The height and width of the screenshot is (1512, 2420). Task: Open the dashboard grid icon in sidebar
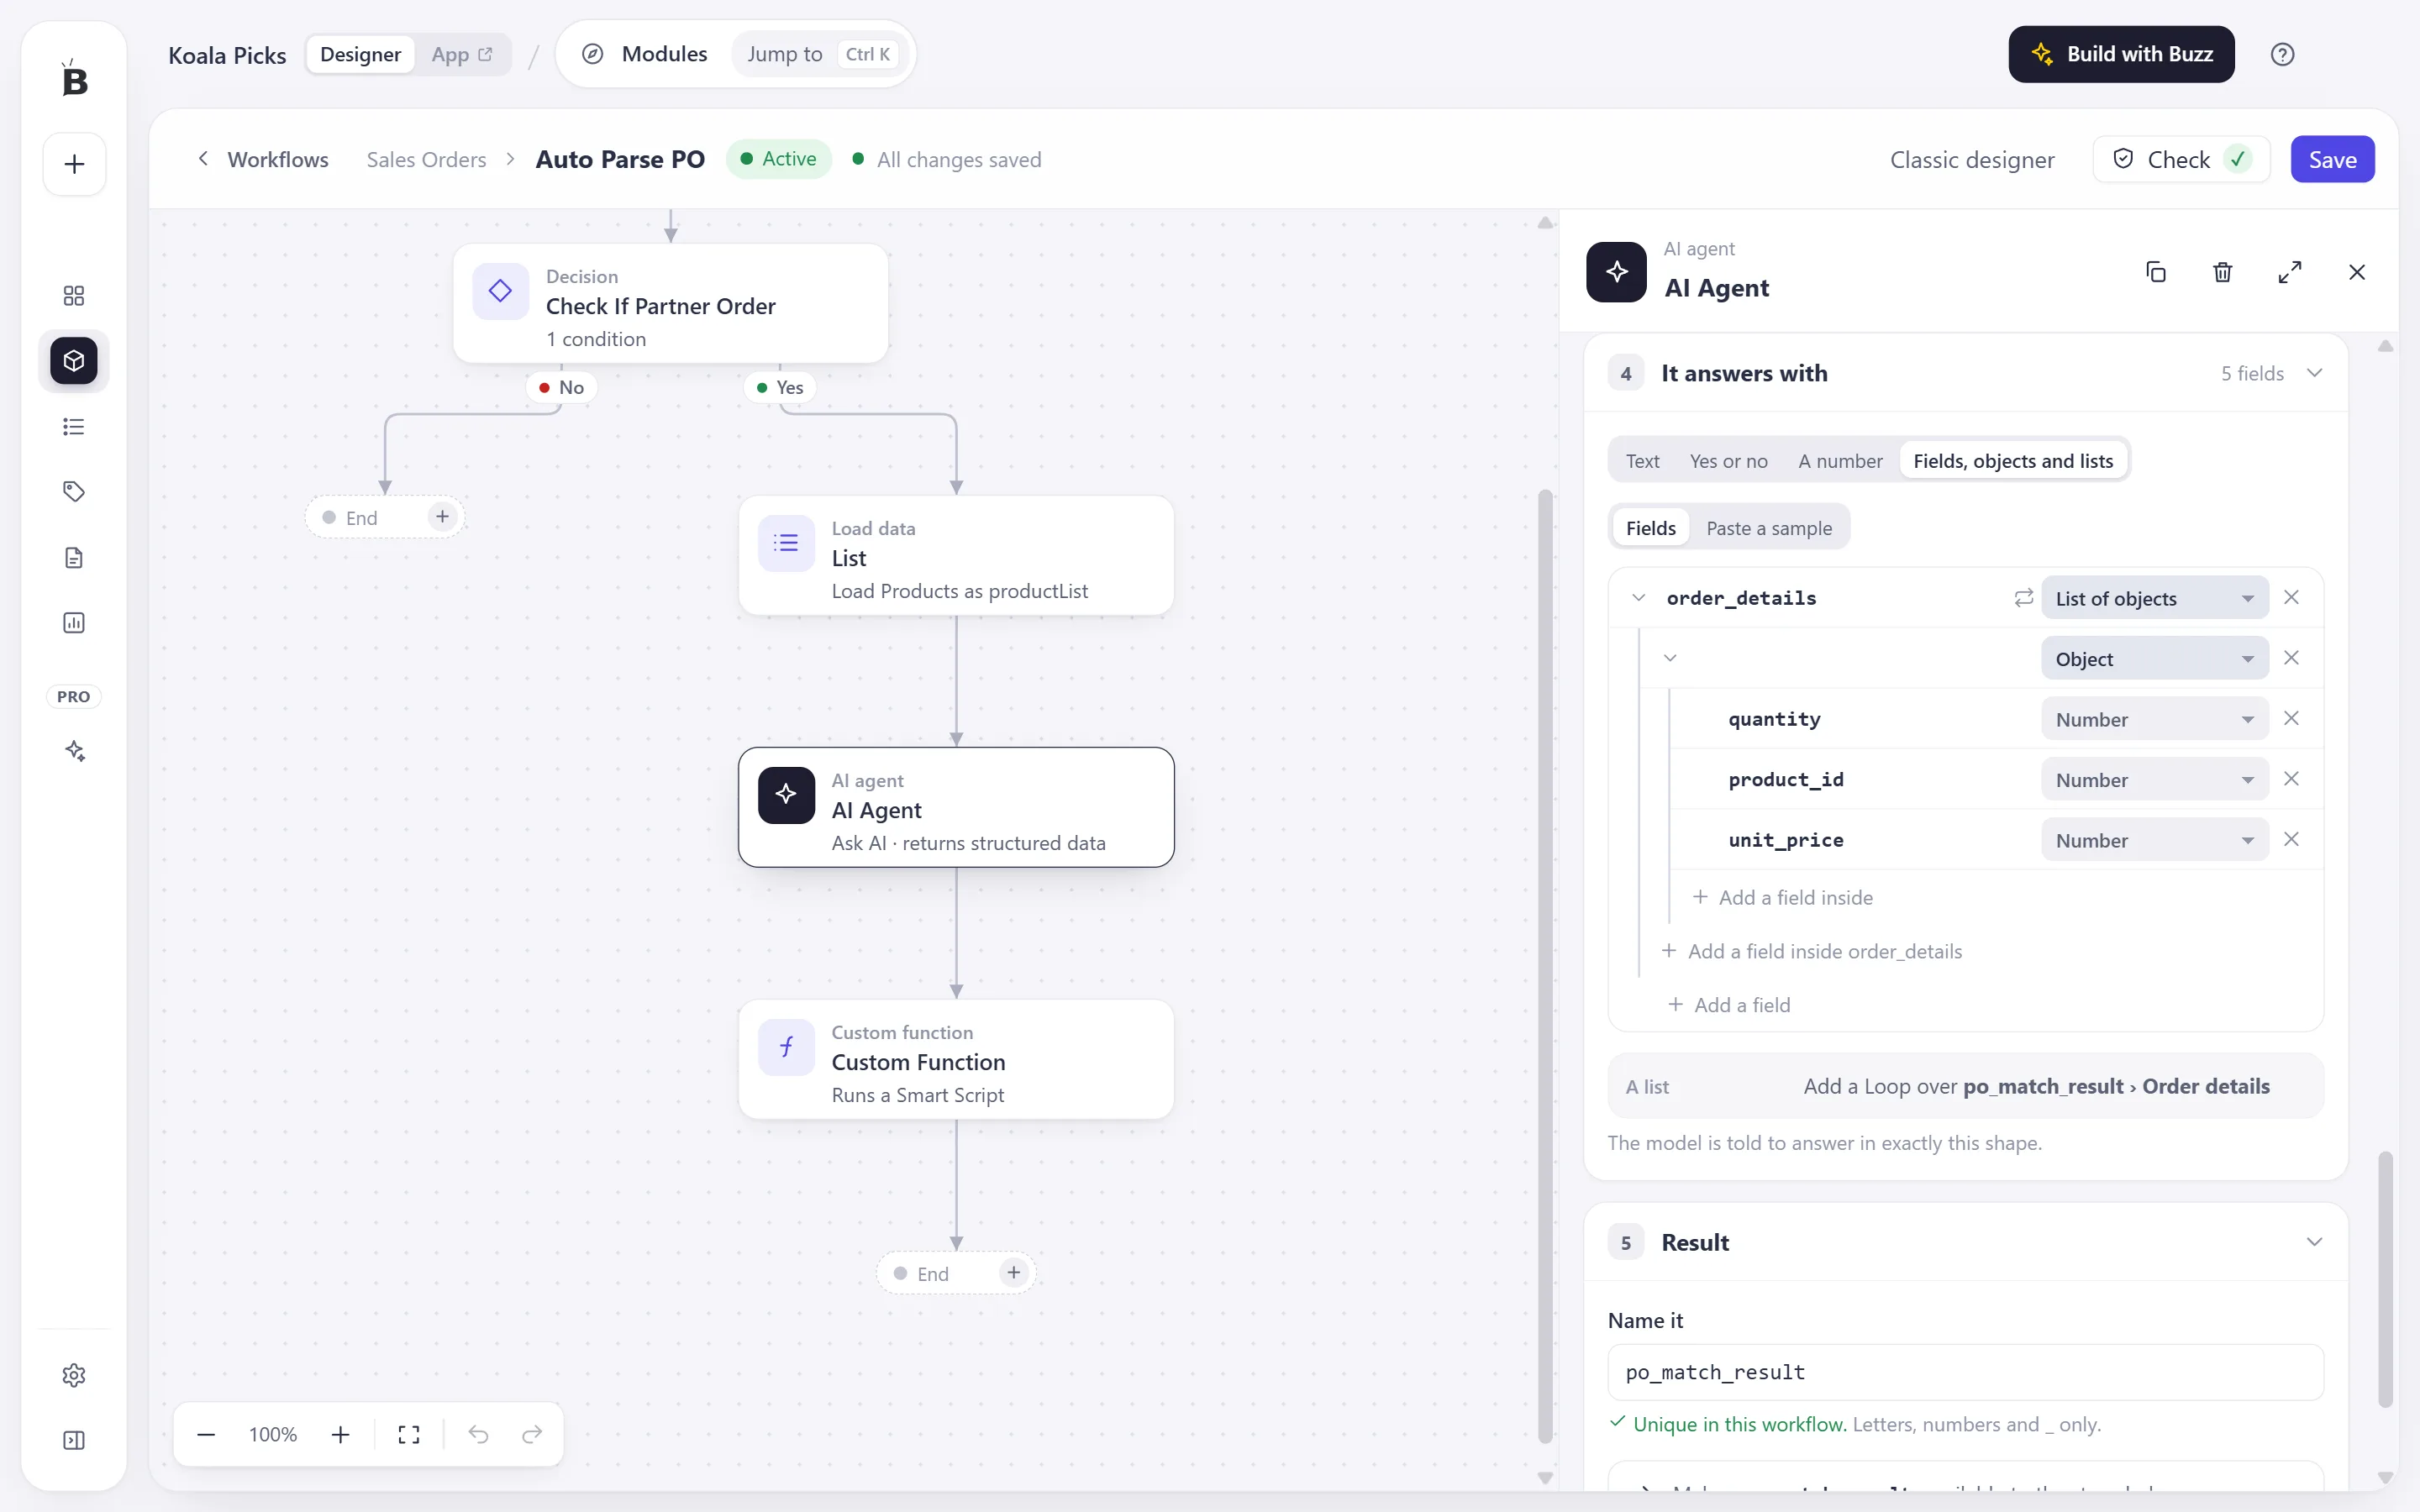[74, 295]
